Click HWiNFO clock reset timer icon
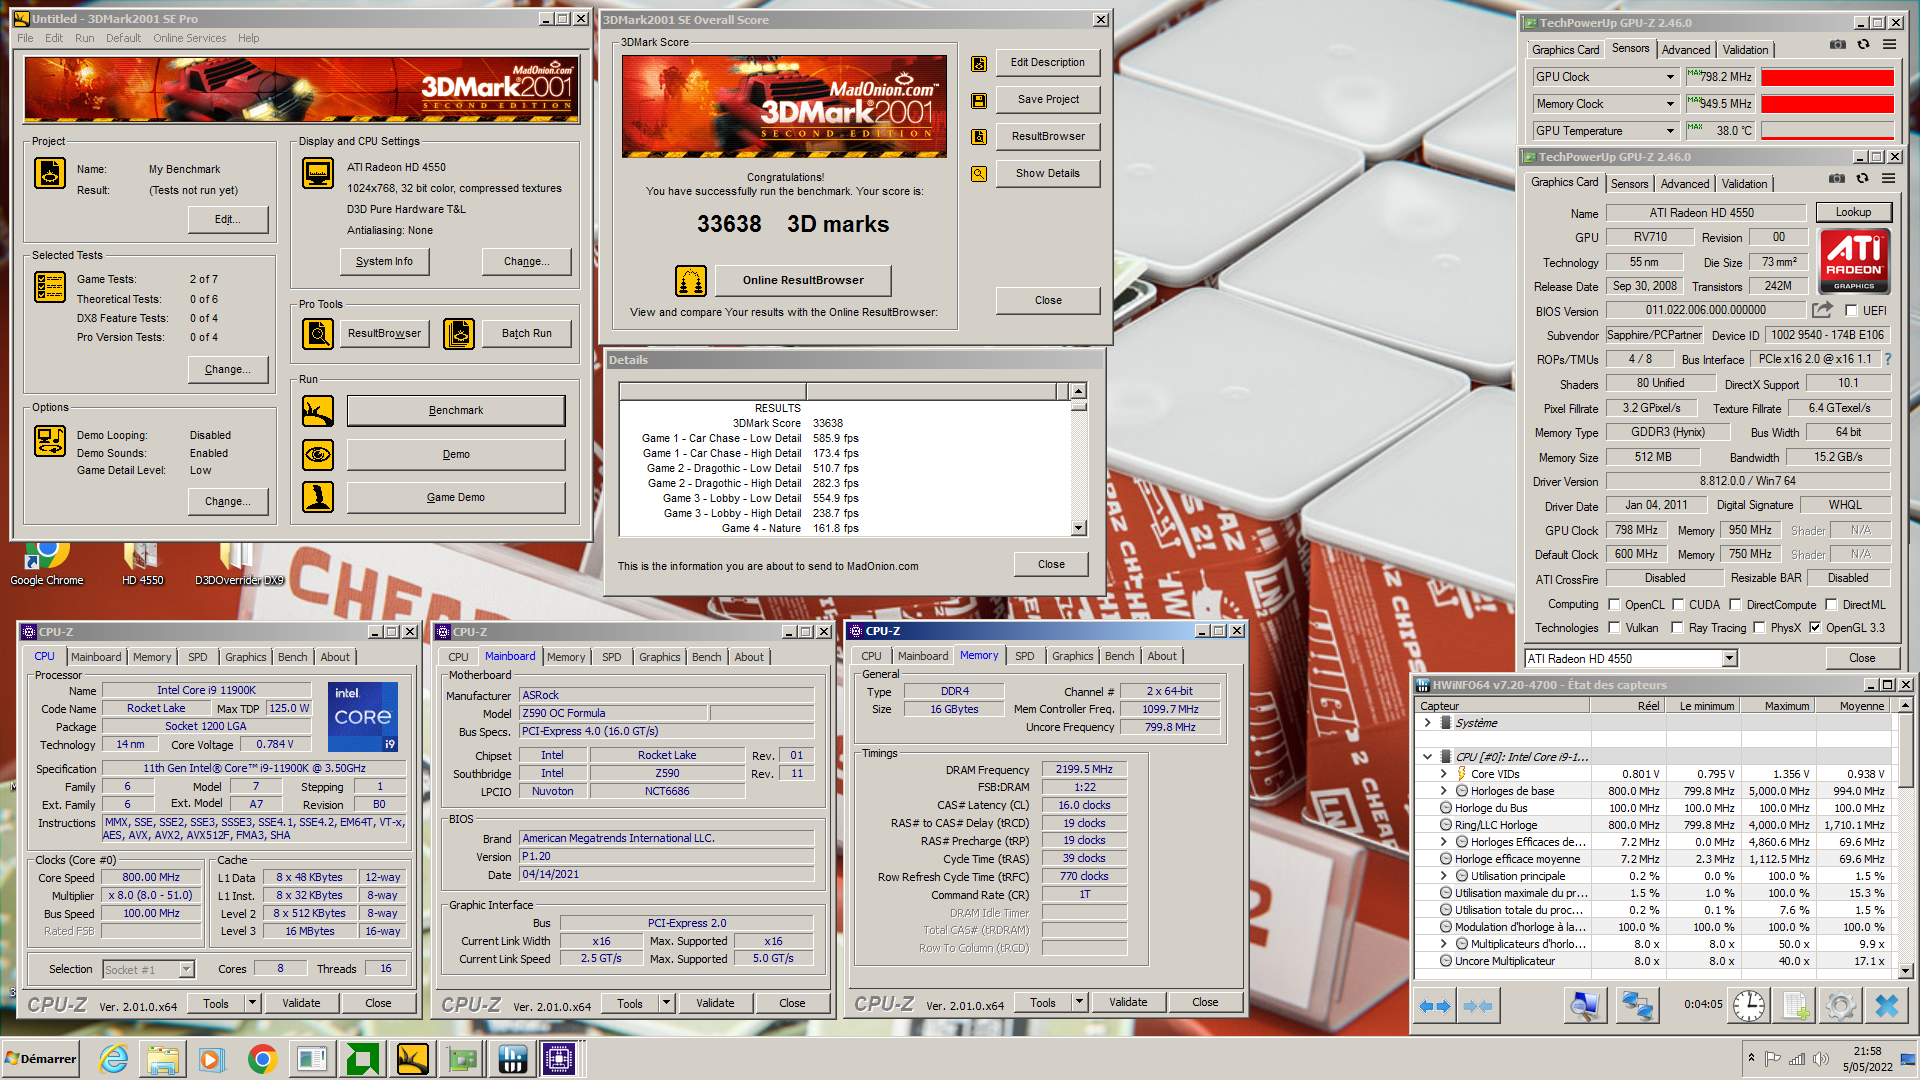The width and height of the screenshot is (1920, 1080). coord(1749,1006)
